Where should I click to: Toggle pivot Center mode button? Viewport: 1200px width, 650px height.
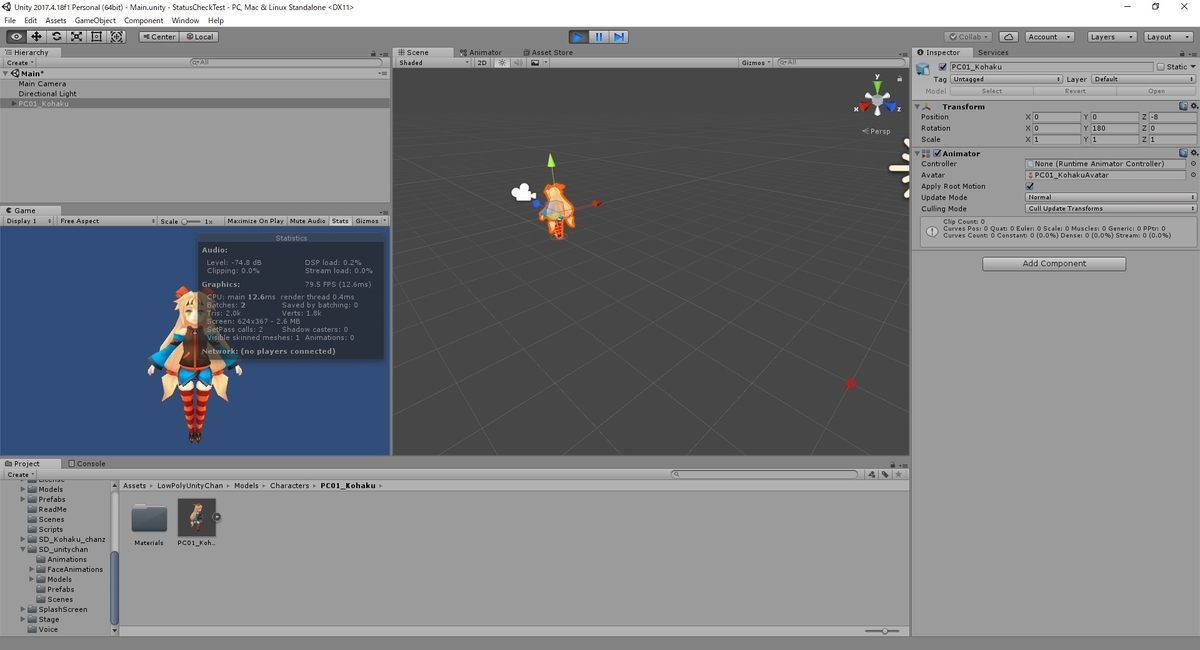[159, 37]
